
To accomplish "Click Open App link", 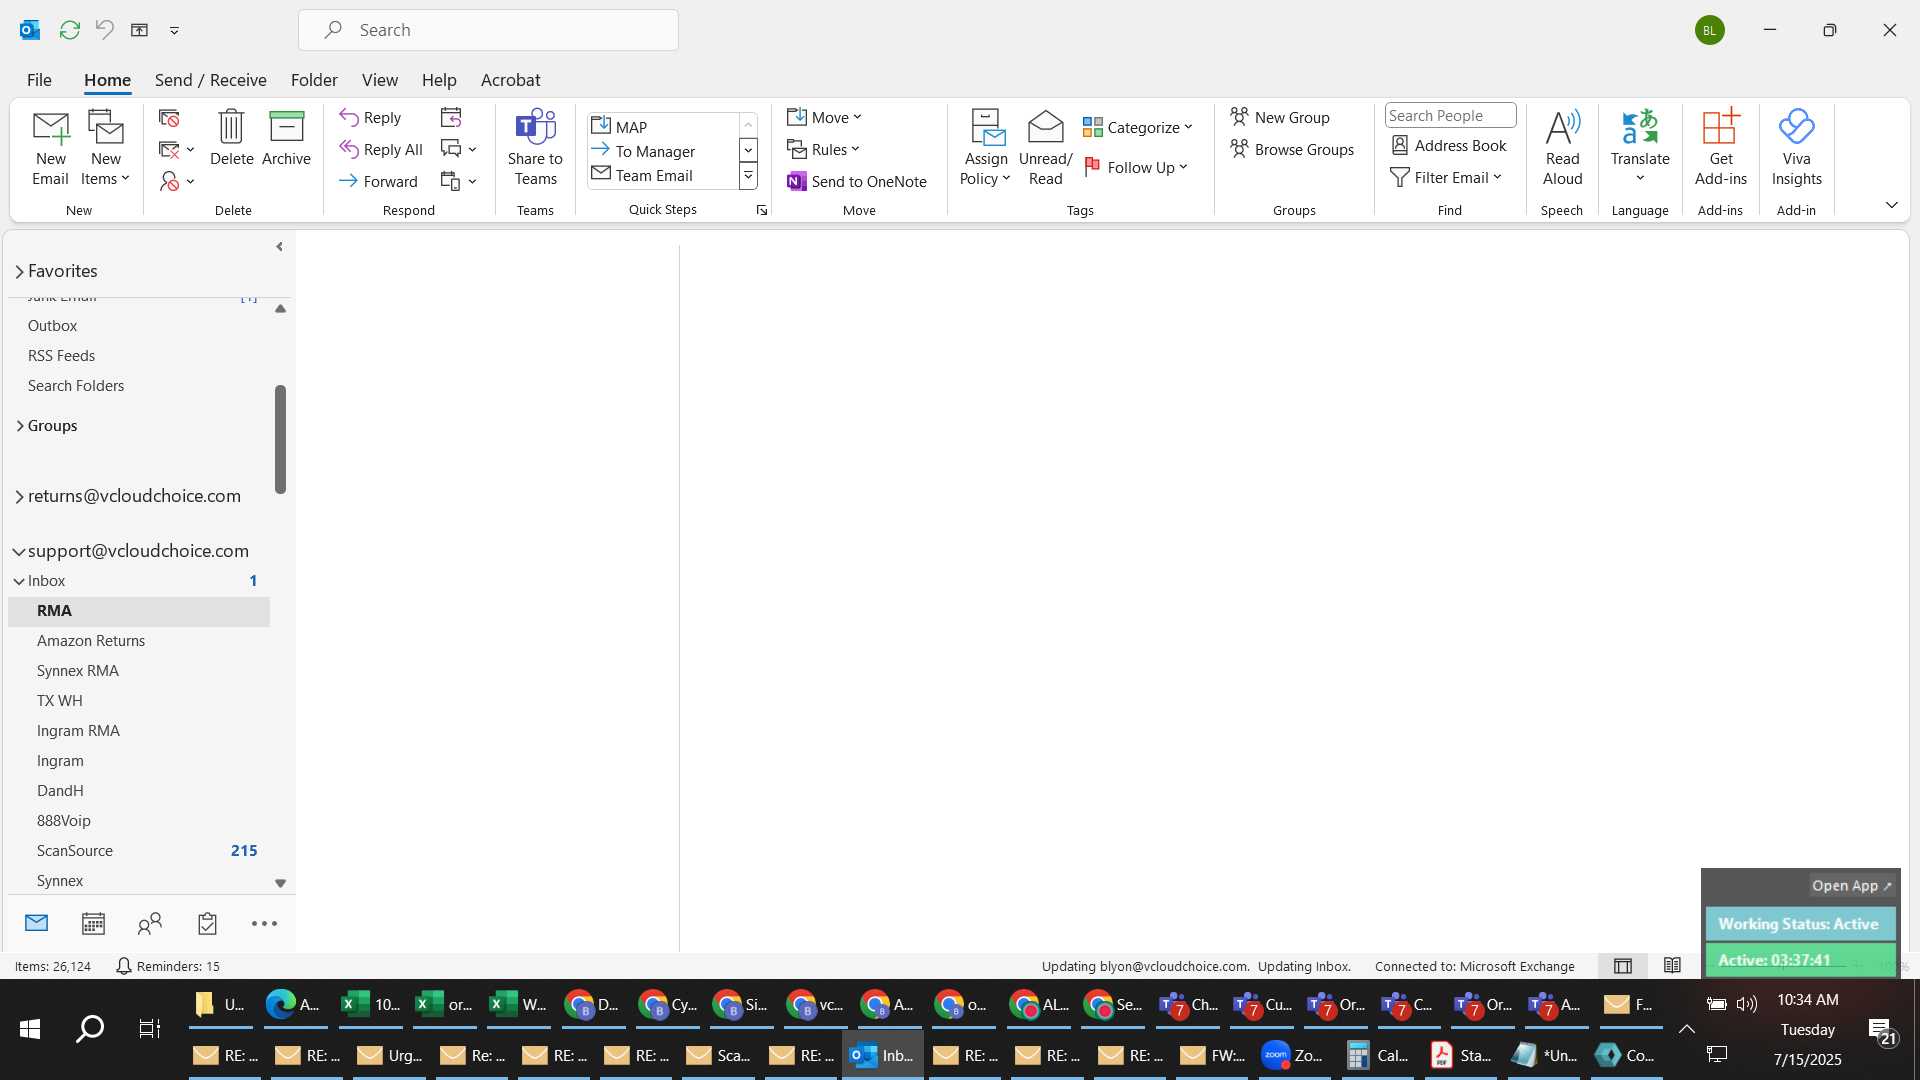I will [1852, 886].
